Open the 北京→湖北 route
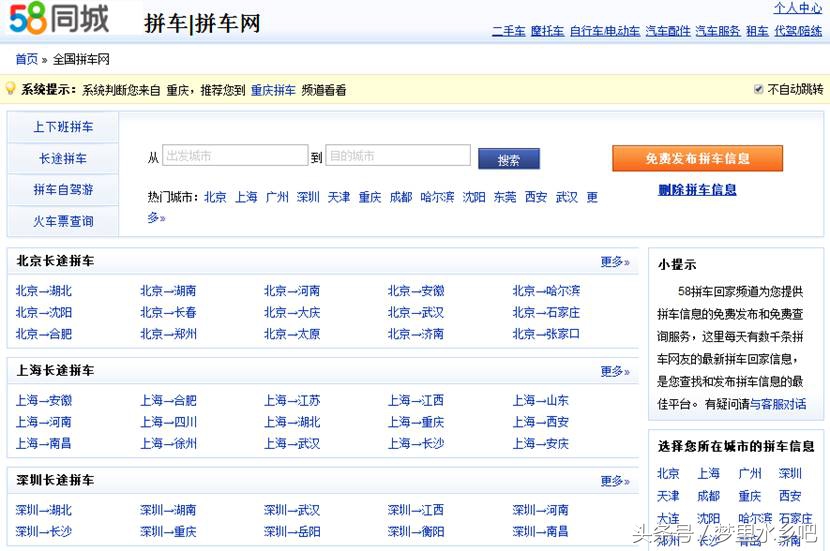Viewport: 830px width, 551px height. point(44,291)
